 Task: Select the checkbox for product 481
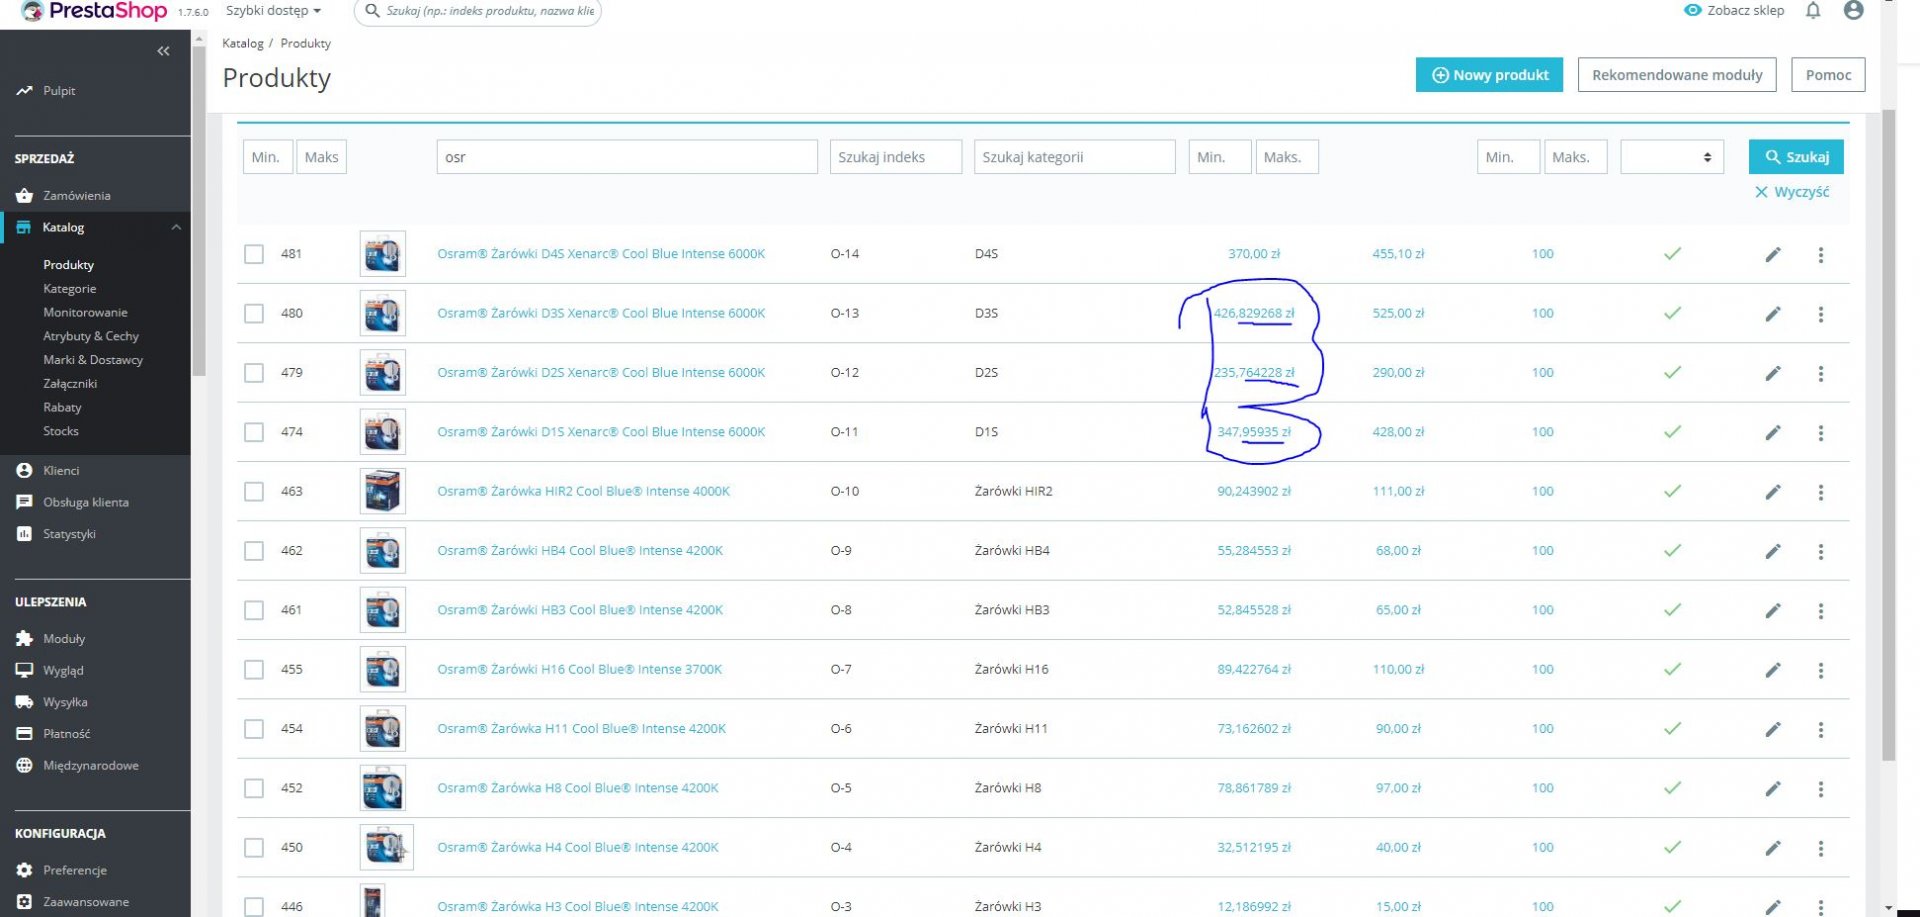pyautogui.click(x=254, y=254)
